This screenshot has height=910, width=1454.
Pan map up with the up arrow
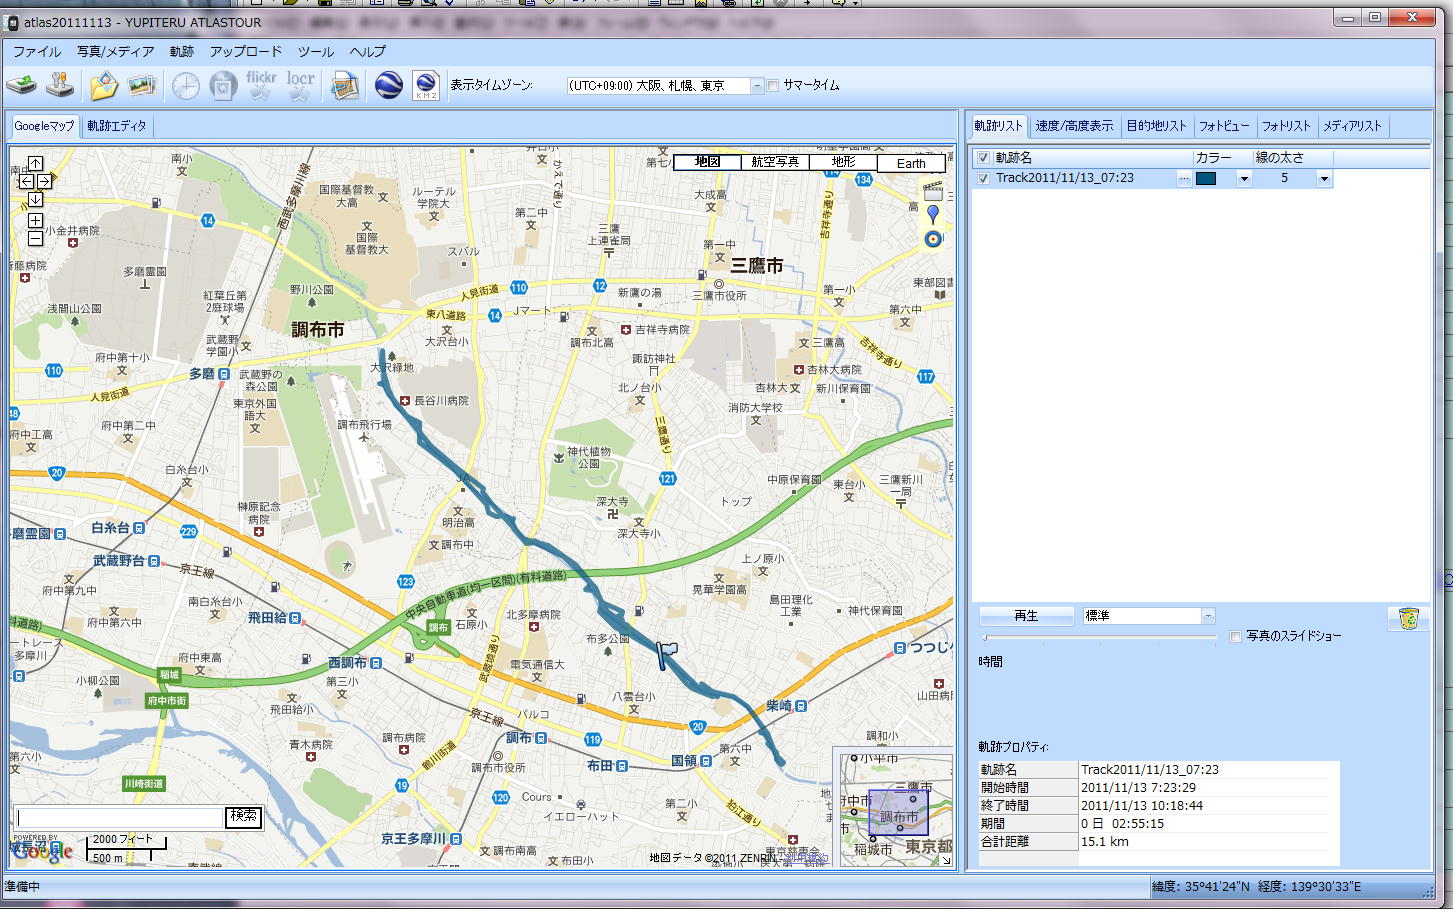(35, 163)
